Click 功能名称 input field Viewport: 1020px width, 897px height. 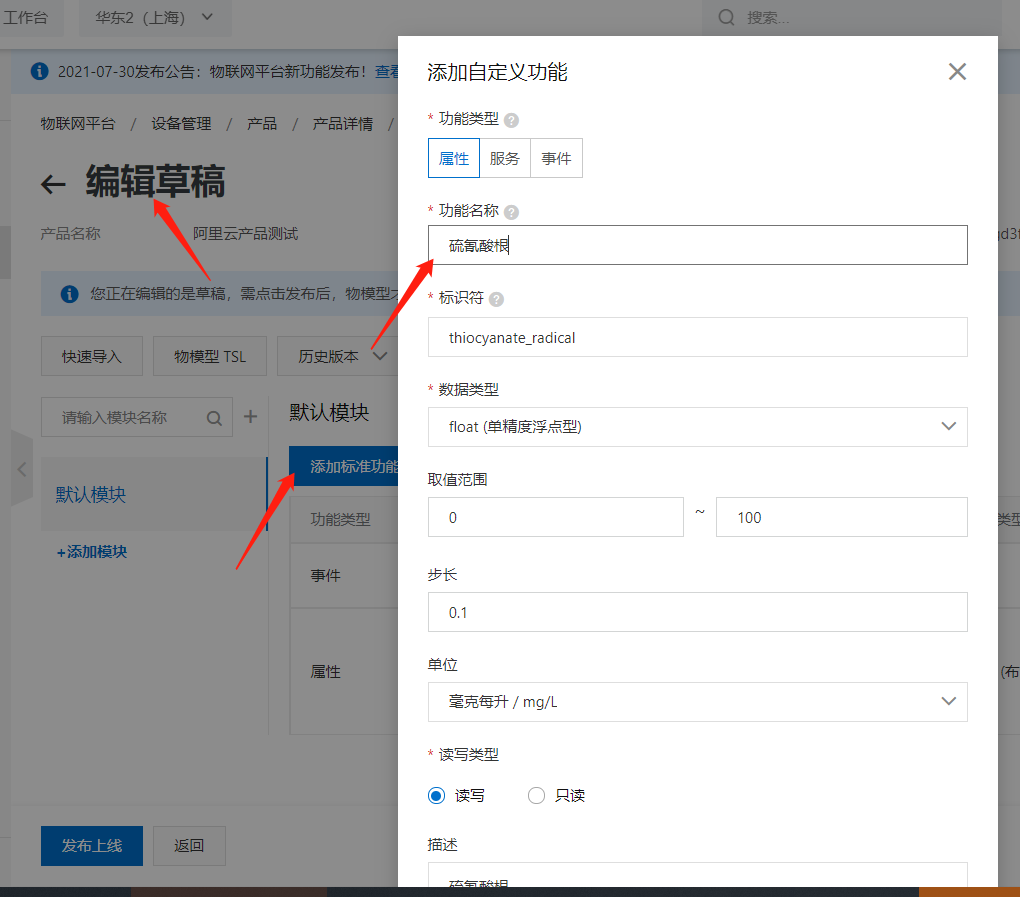[x=697, y=245]
